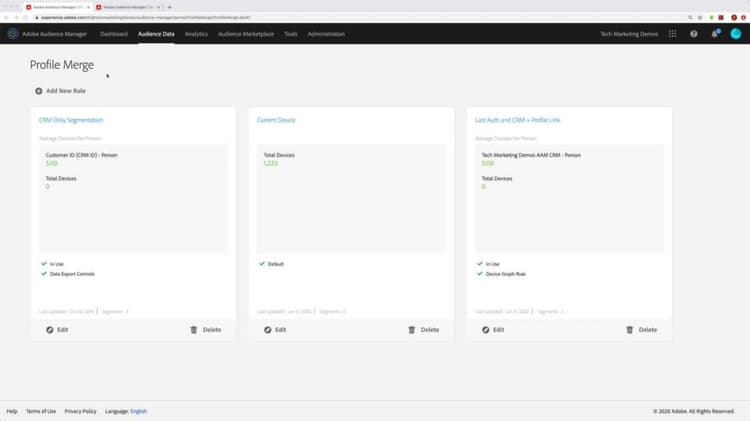This screenshot has width=750, height=421.
Task: Click Edit text on Current Device card
Action: (281, 330)
